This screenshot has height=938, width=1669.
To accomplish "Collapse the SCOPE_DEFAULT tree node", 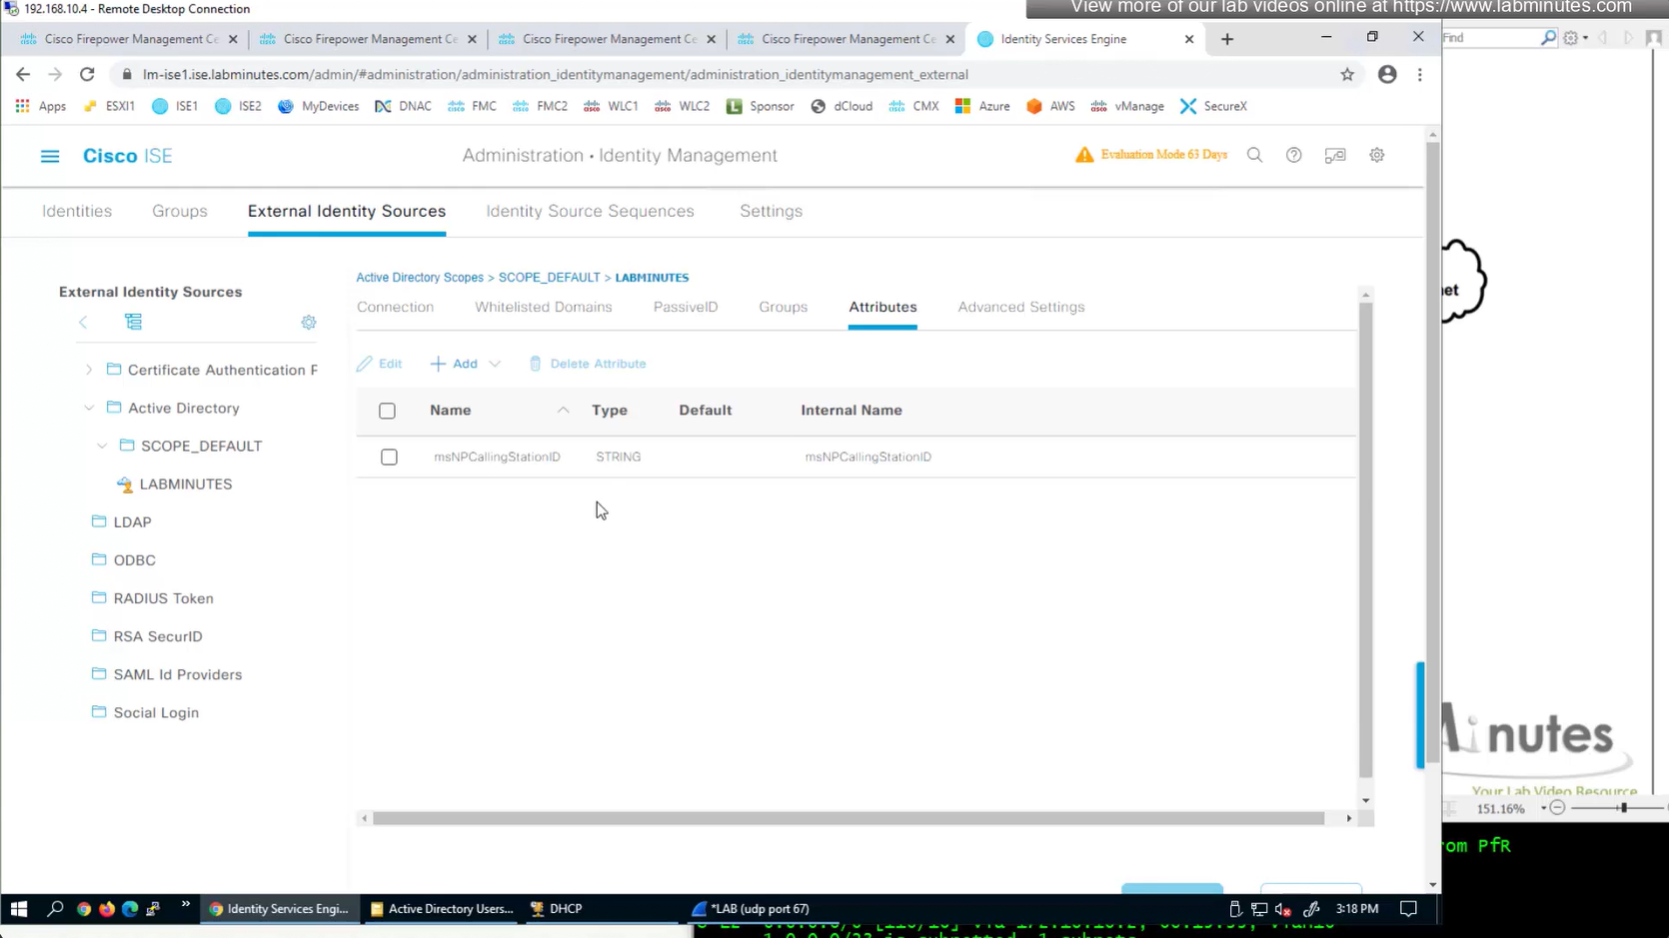I will [x=102, y=446].
